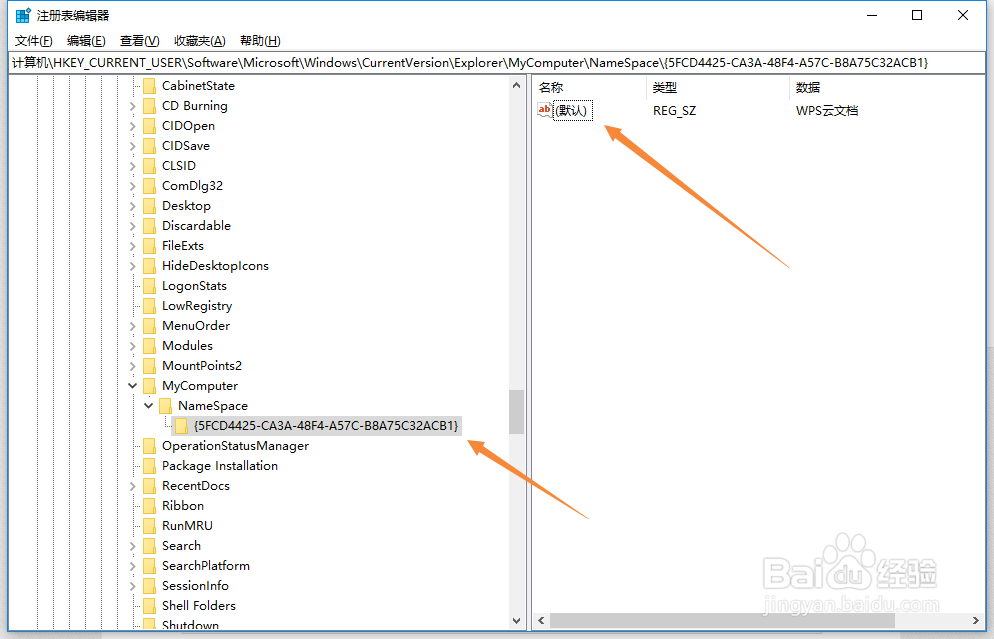This screenshot has height=639, width=994.
Task: Click the tree pane scroll up arrow
Action: point(516,85)
